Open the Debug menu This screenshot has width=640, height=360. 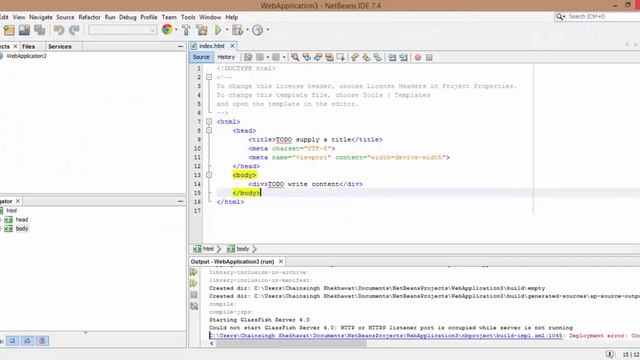[x=128, y=17]
